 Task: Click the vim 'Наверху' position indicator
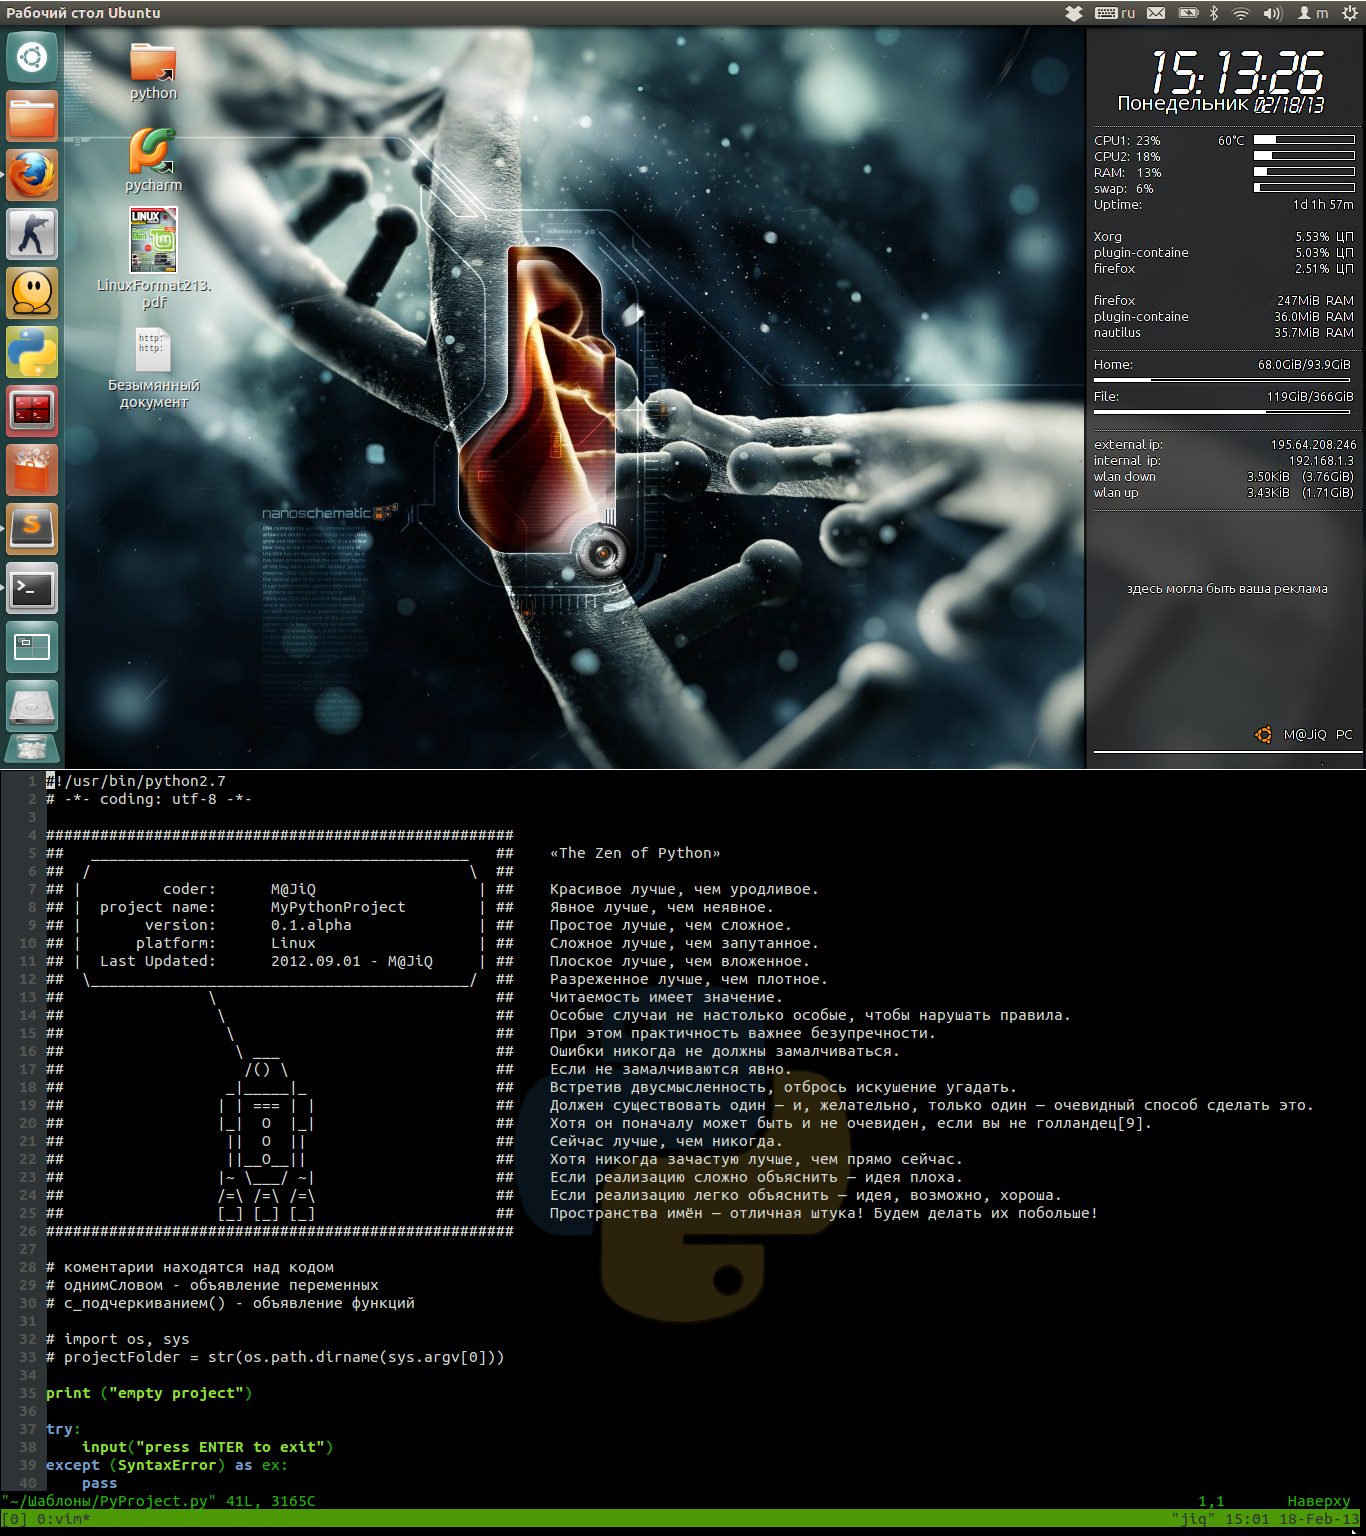coord(1319,1501)
